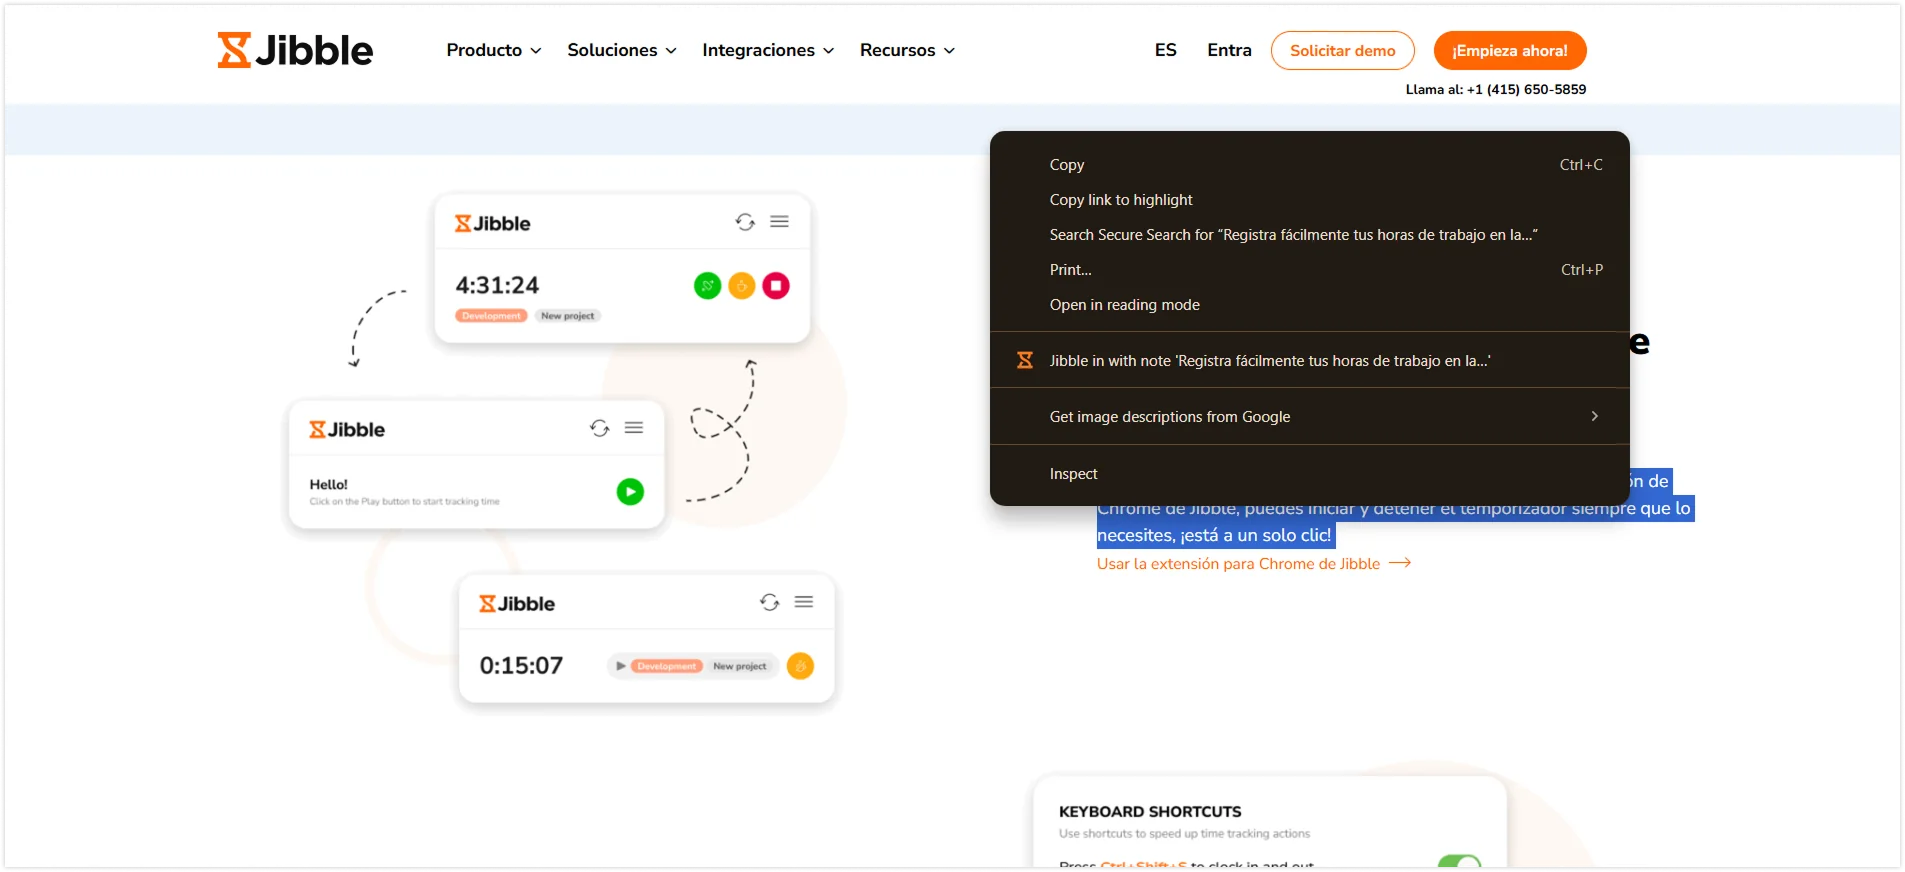Click the green play button in Hello! card
This screenshot has height=872, width=1905.
click(630, 492)
